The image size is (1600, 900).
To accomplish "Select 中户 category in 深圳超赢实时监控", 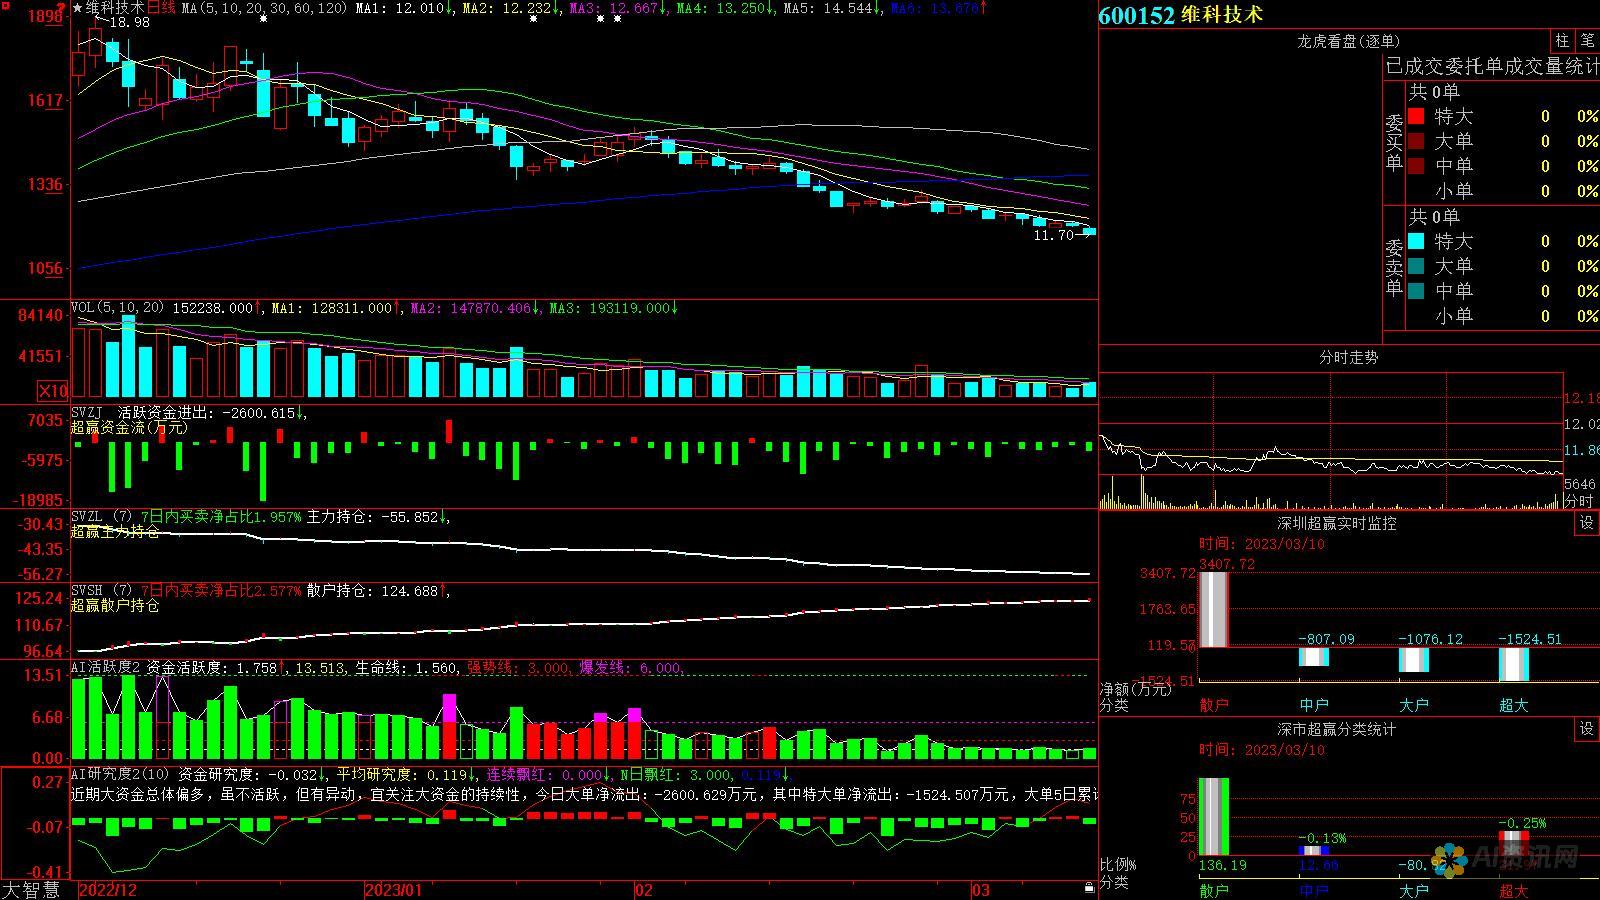I will click(1314, 705).
